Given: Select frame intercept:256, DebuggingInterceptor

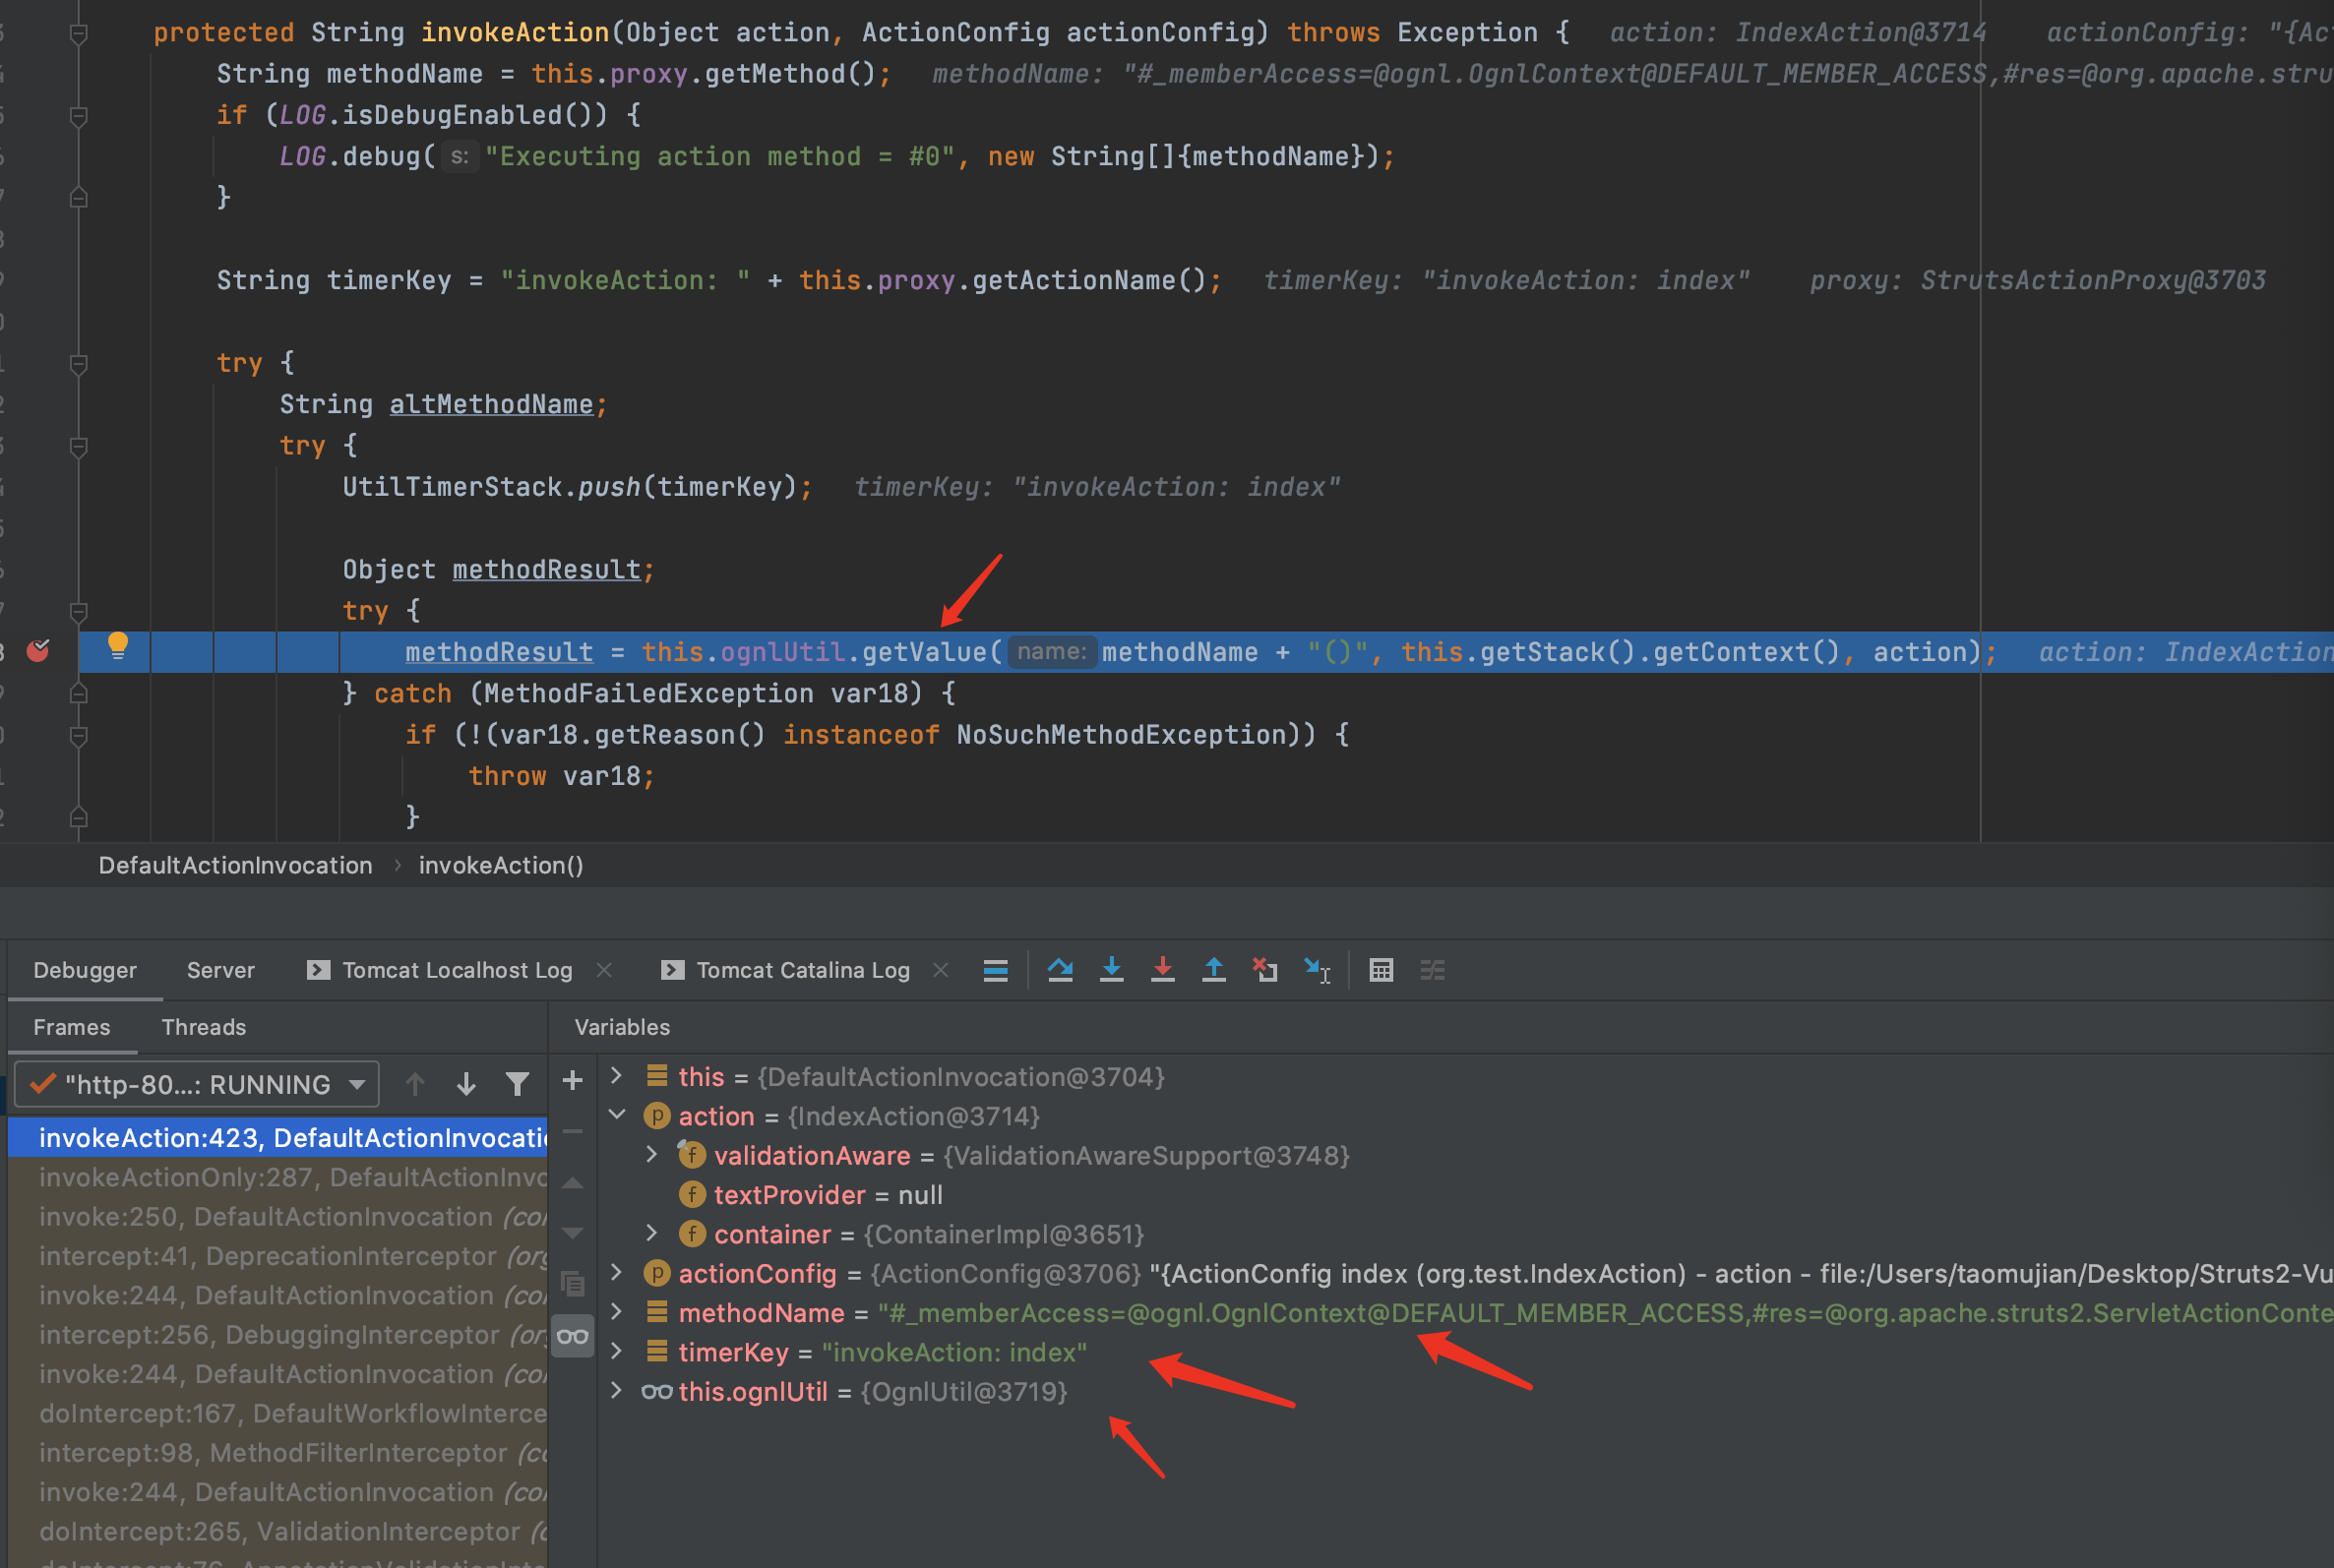Looking at the screenshot, I should pos(278,1334).
